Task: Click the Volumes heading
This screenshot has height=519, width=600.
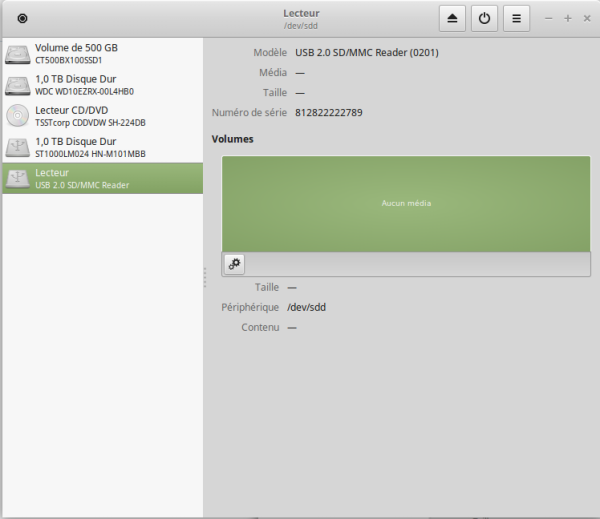Action: [233, 139]
